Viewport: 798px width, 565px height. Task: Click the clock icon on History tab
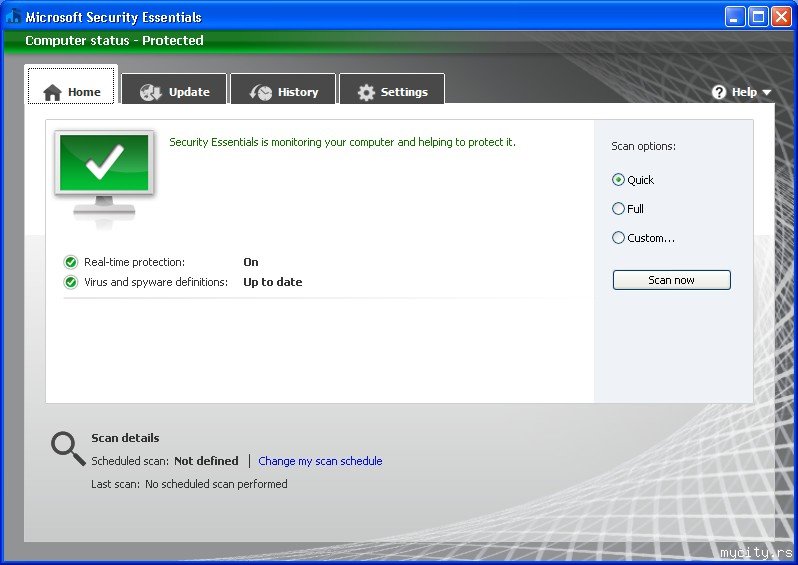(x=261, y=92)
